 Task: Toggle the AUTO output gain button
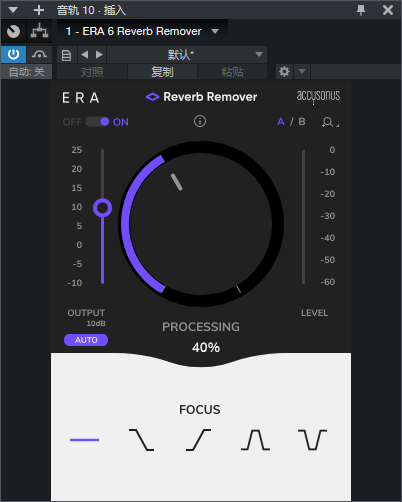[86, 340]
